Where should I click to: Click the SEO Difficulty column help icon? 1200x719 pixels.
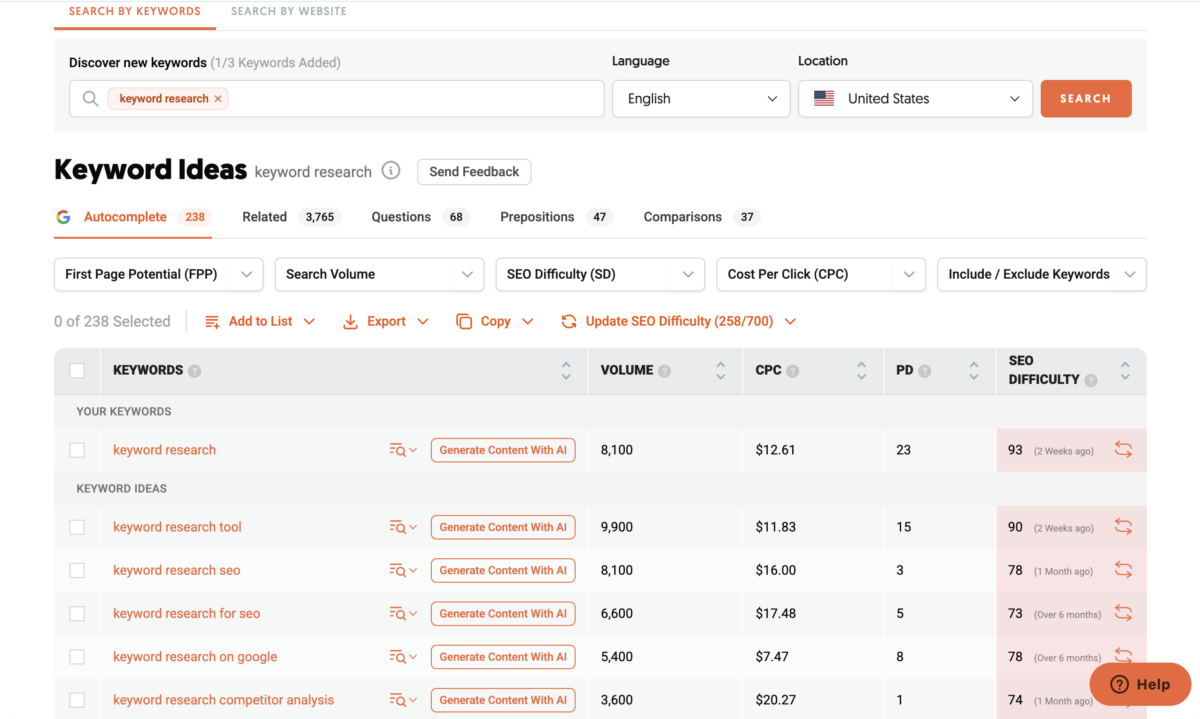tap(1091, 380)
